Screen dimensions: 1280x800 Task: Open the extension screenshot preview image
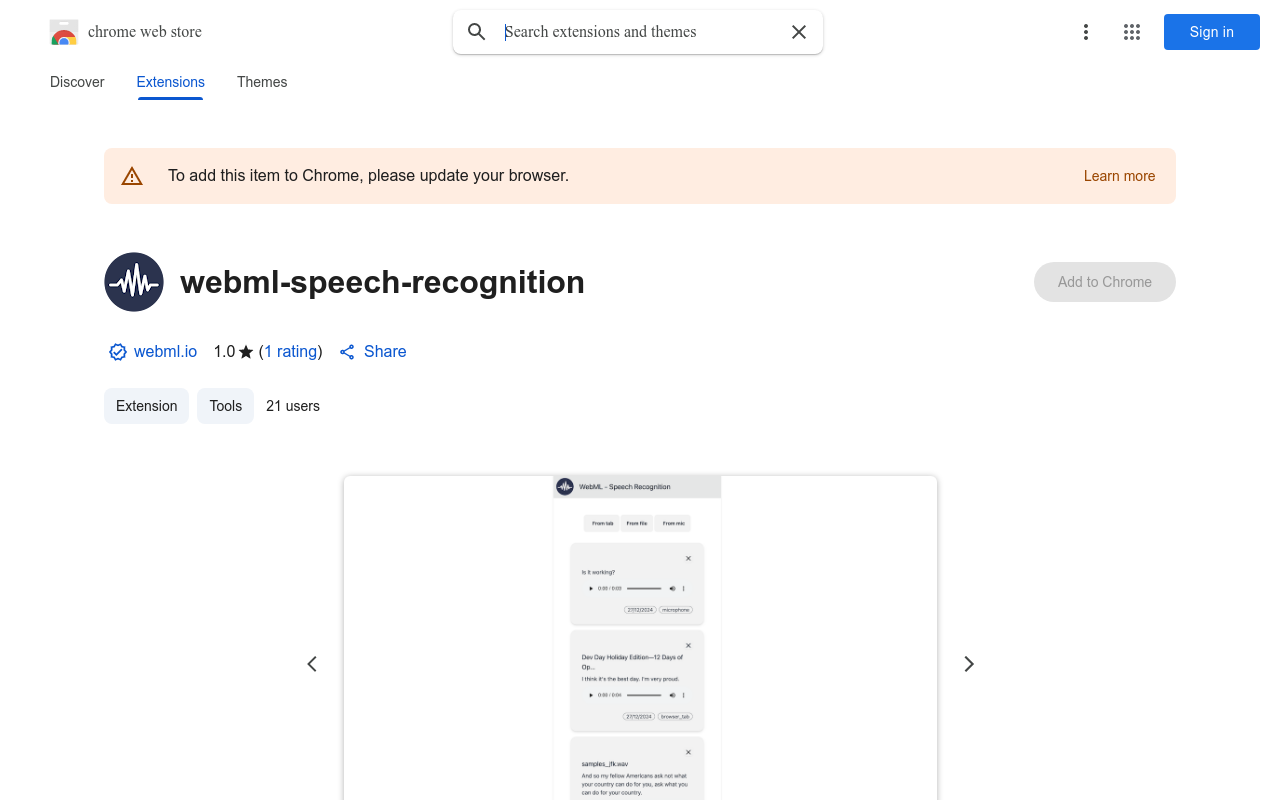640,638
